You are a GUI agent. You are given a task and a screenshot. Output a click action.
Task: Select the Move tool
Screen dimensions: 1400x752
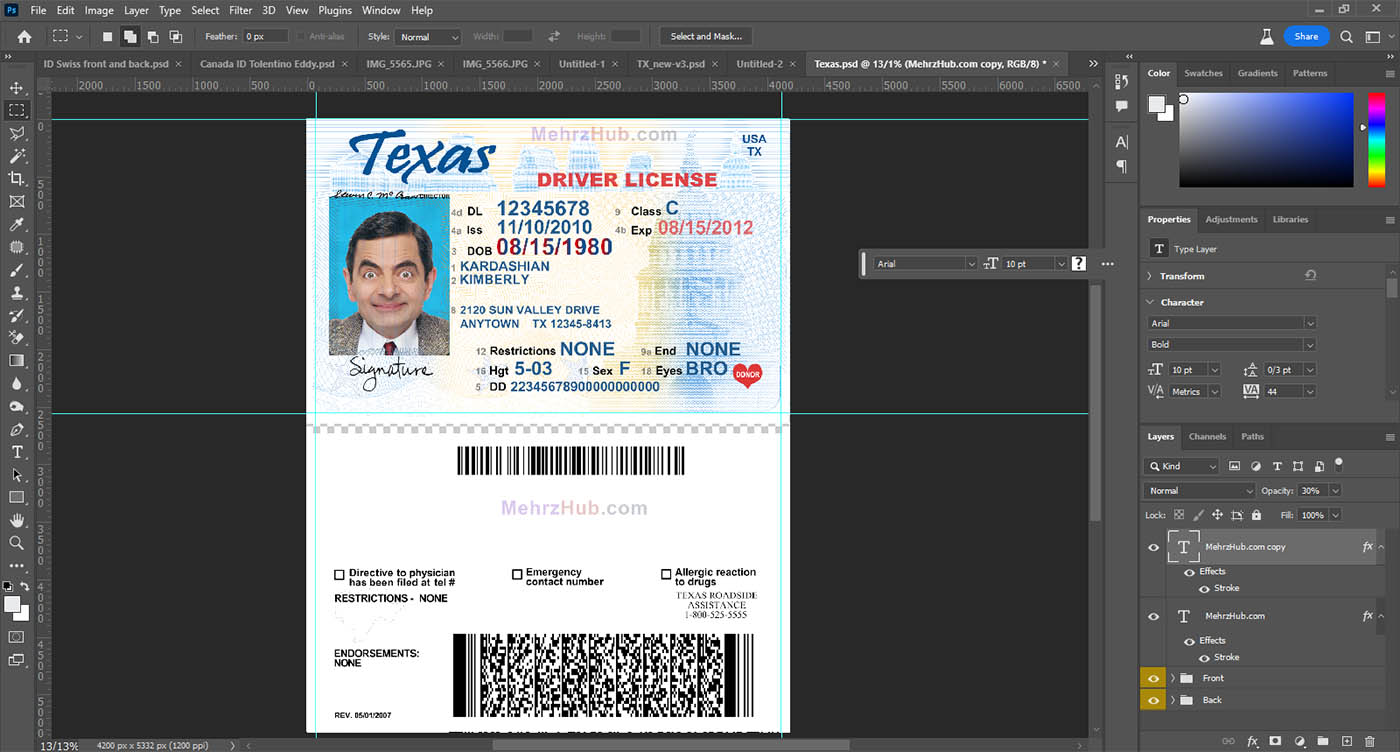[x=17, y=88]
